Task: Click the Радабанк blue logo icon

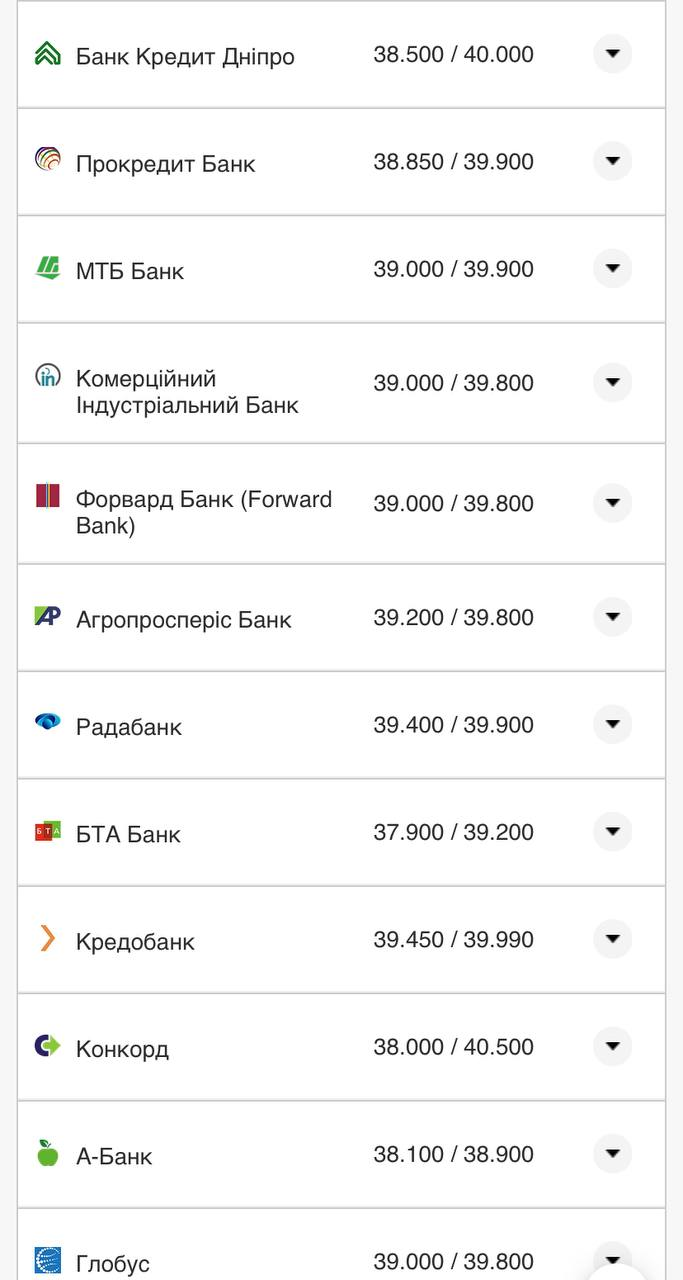Action: point(47,722)
